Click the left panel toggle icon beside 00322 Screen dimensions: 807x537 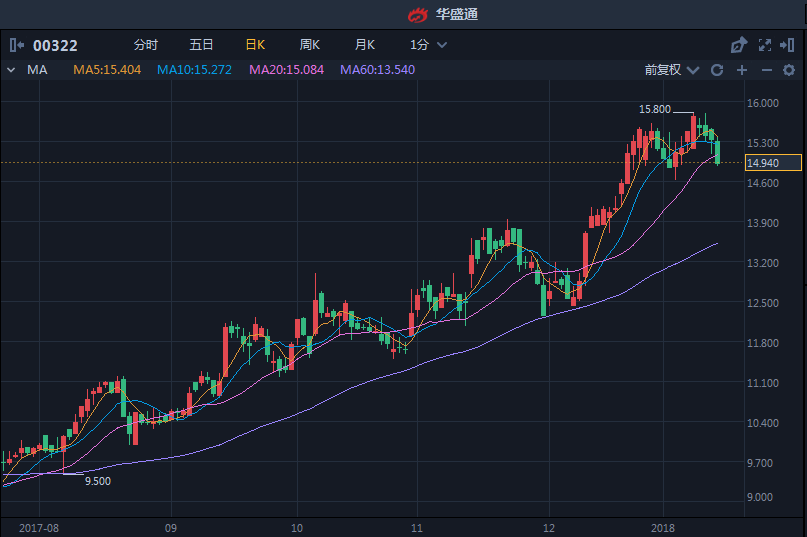17,45
